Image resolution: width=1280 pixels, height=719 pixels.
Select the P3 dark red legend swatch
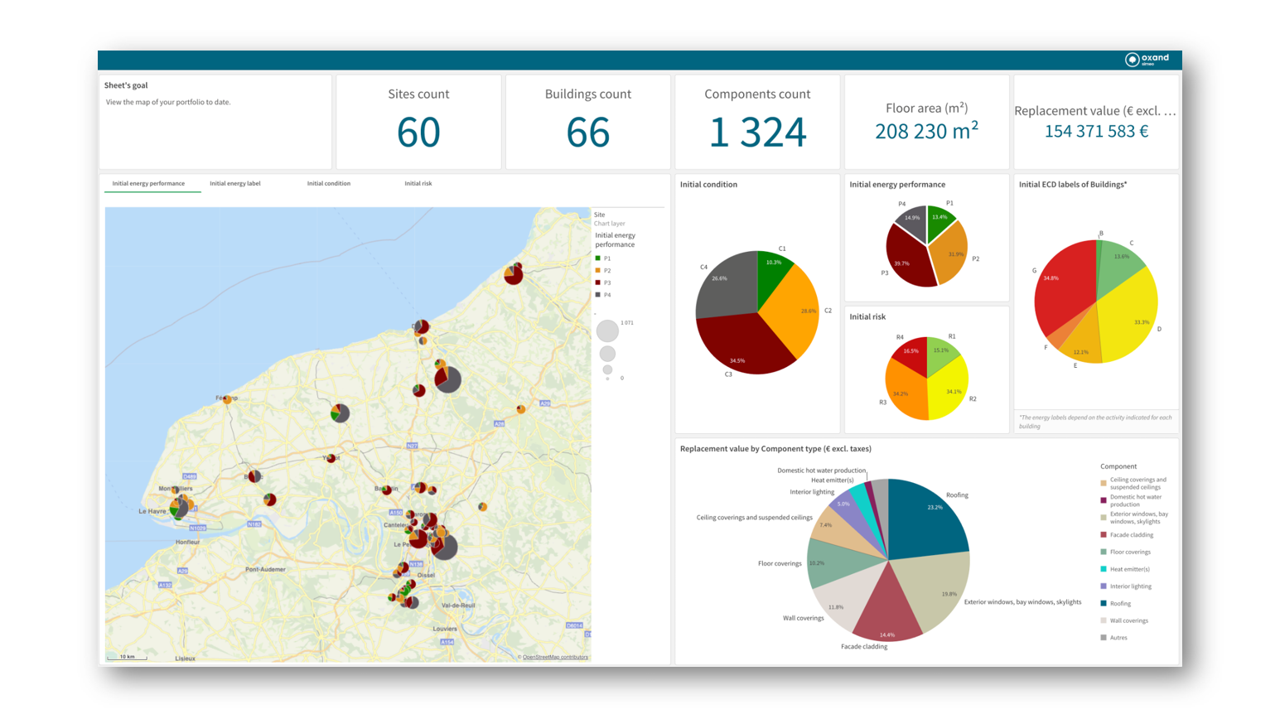point(599,283)
